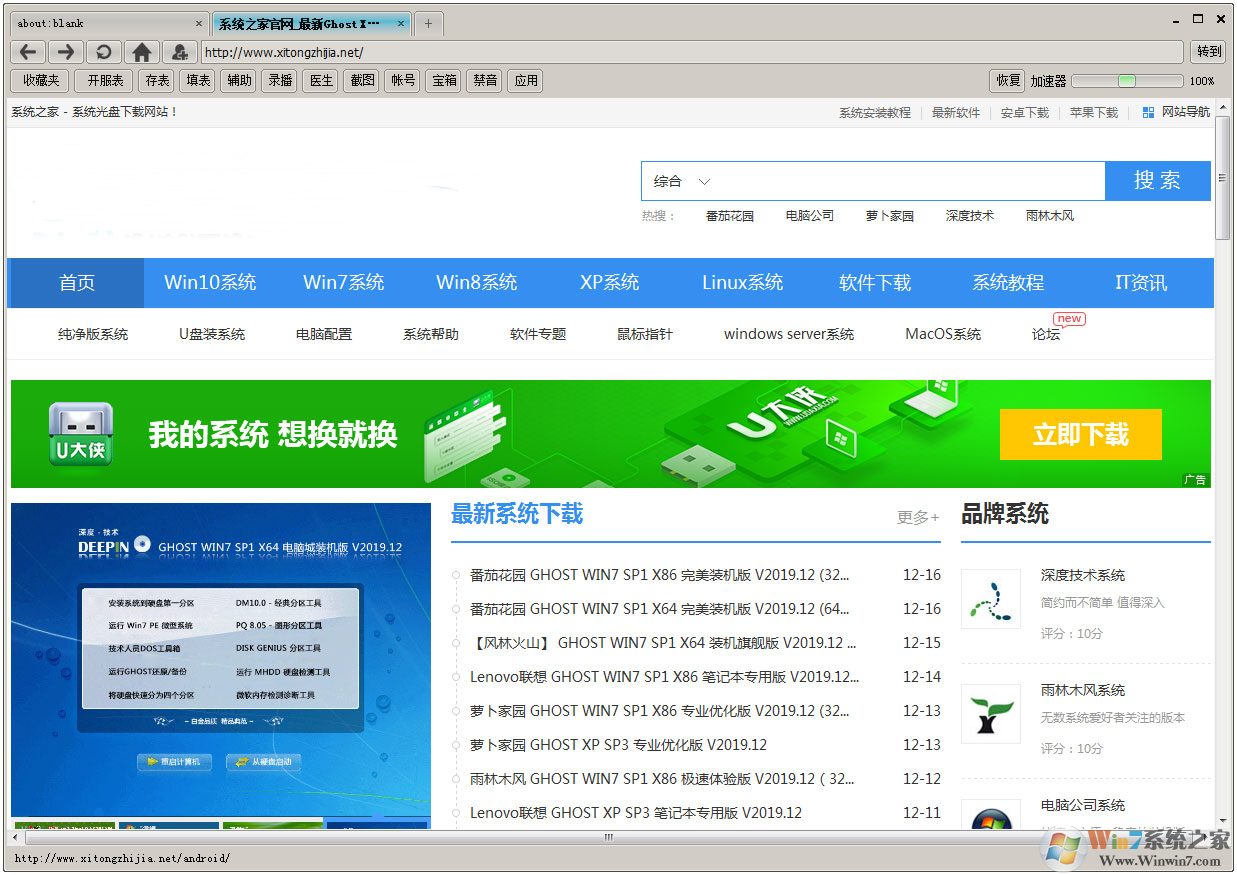Open the new-tab plus button

[428, 21]
